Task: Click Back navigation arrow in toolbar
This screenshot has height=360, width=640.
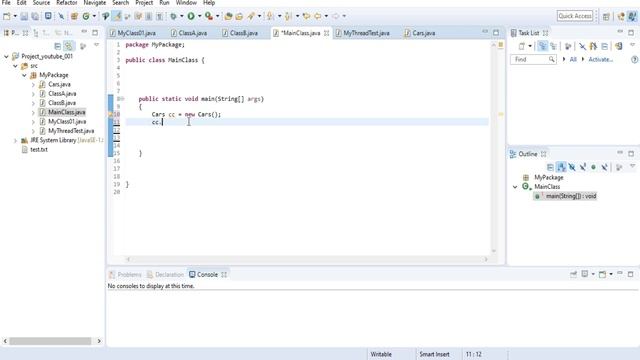Action: [317, 16]
